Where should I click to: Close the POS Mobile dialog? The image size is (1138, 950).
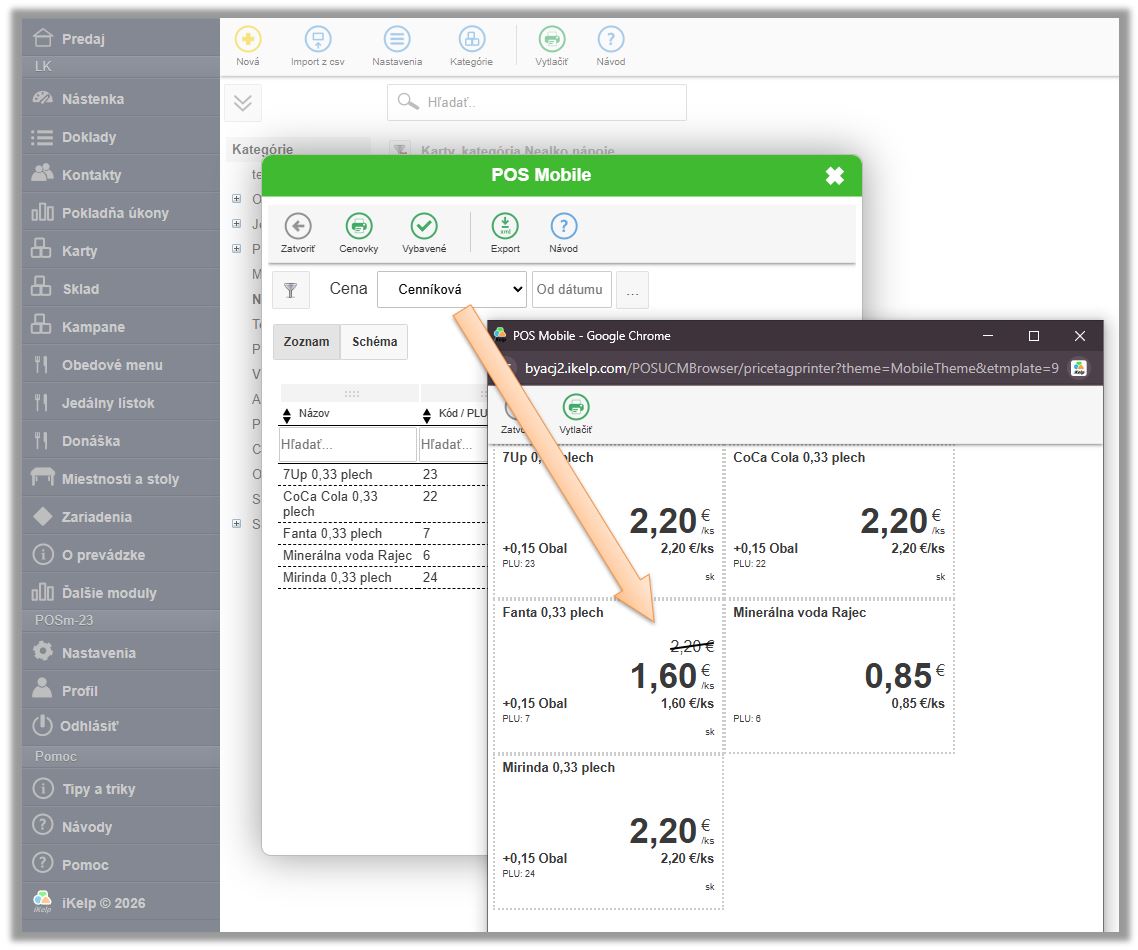point(834,176)
